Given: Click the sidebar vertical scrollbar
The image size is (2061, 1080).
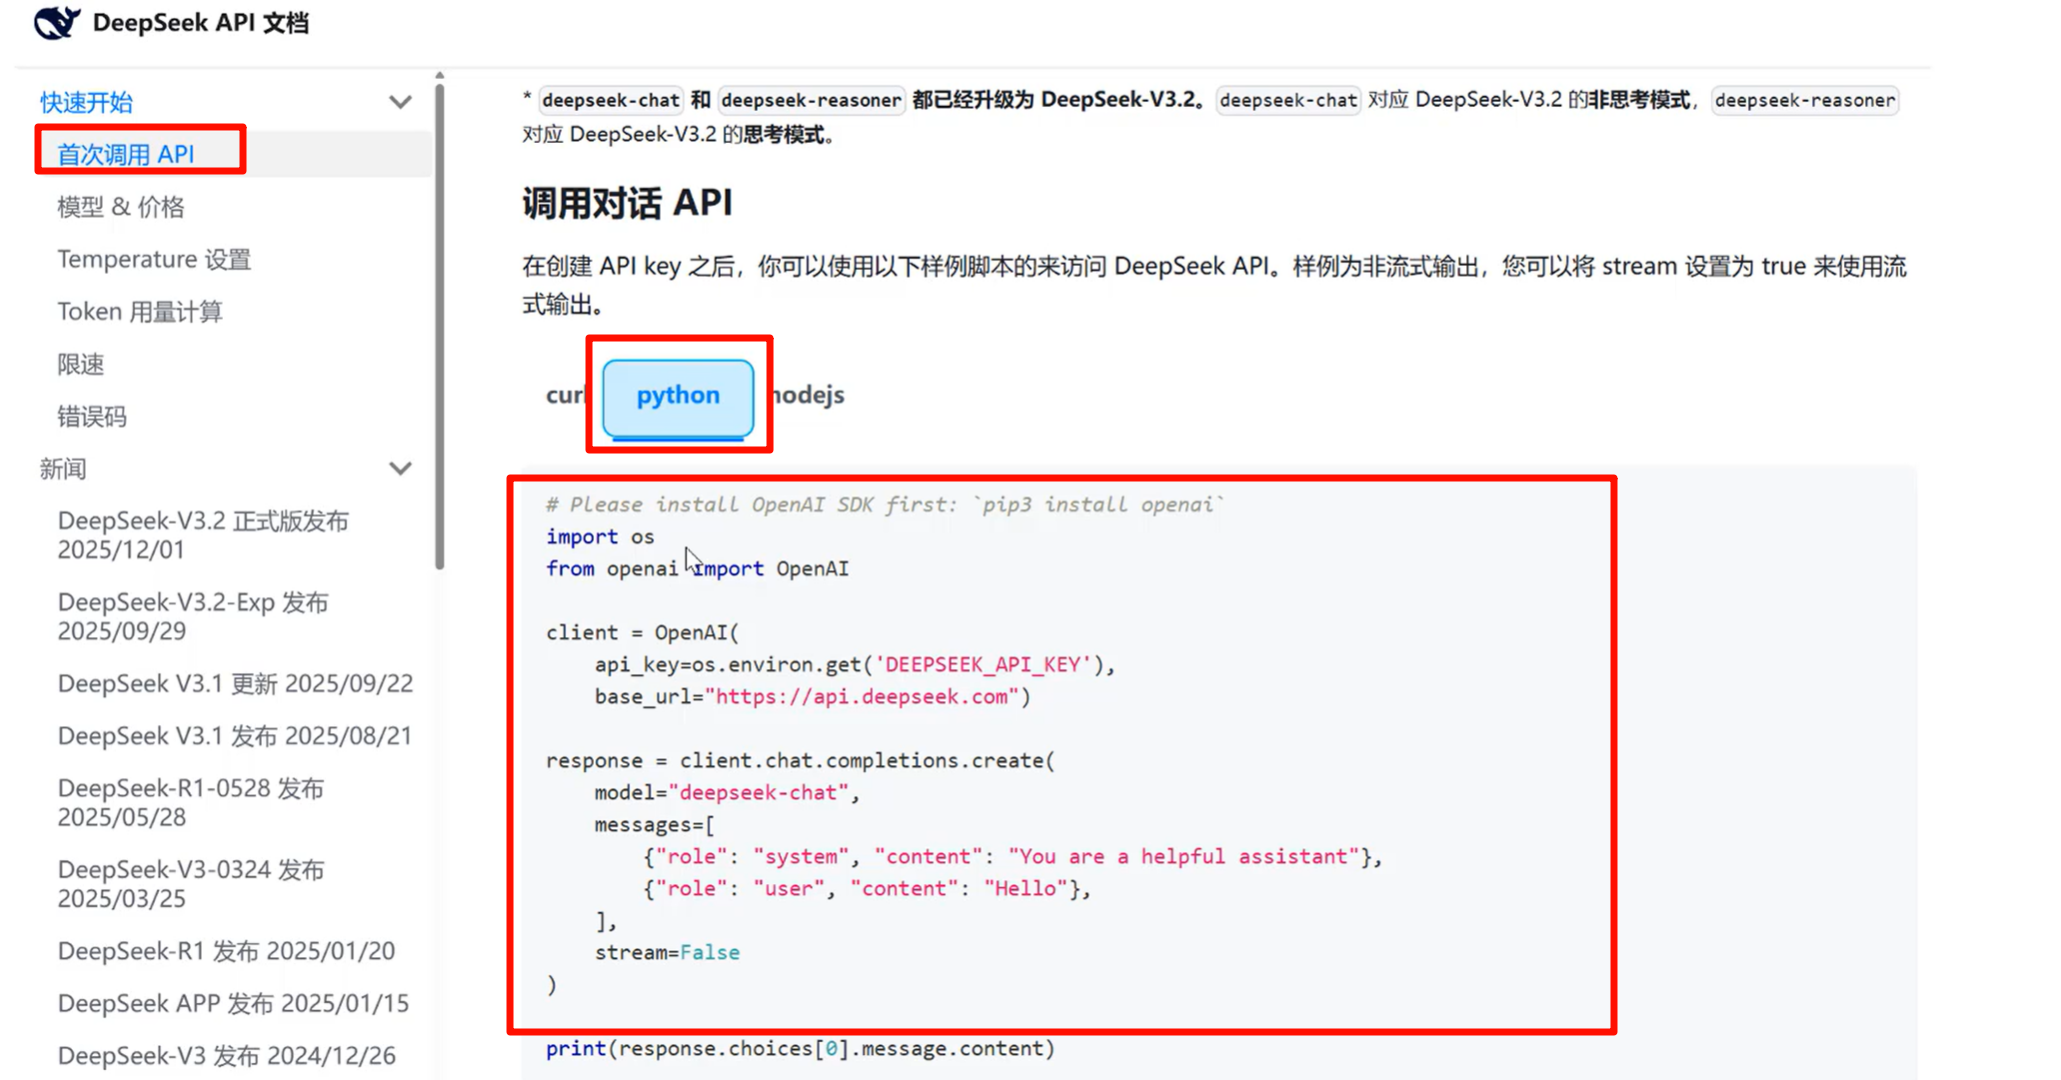Looking at the screenshot, I should click(x=439, y=320).
